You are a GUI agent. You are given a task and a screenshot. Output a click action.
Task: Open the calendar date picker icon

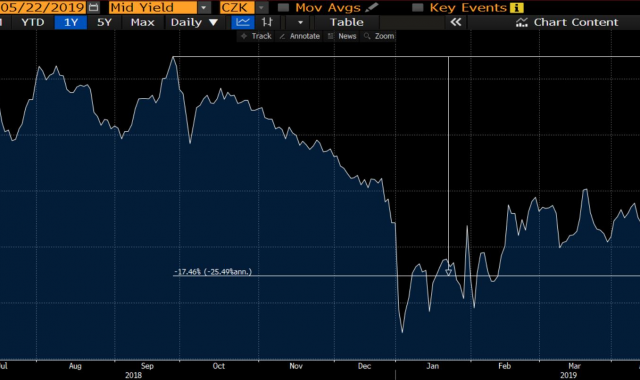(x=93, y=7)
